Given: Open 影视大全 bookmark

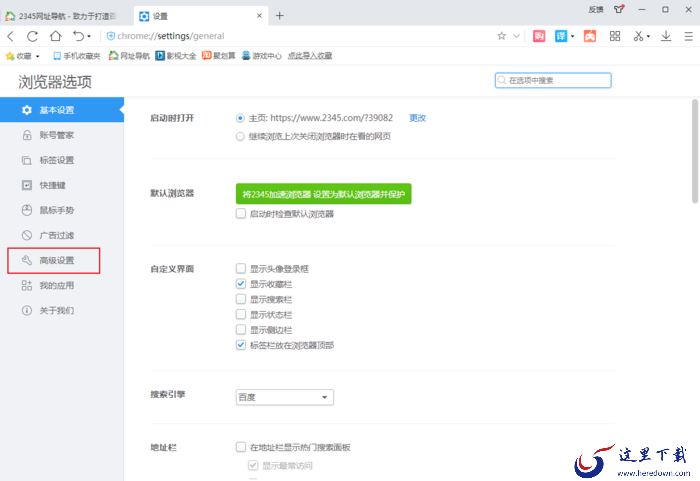Looking at the screenshot, I should coord(175,56).
